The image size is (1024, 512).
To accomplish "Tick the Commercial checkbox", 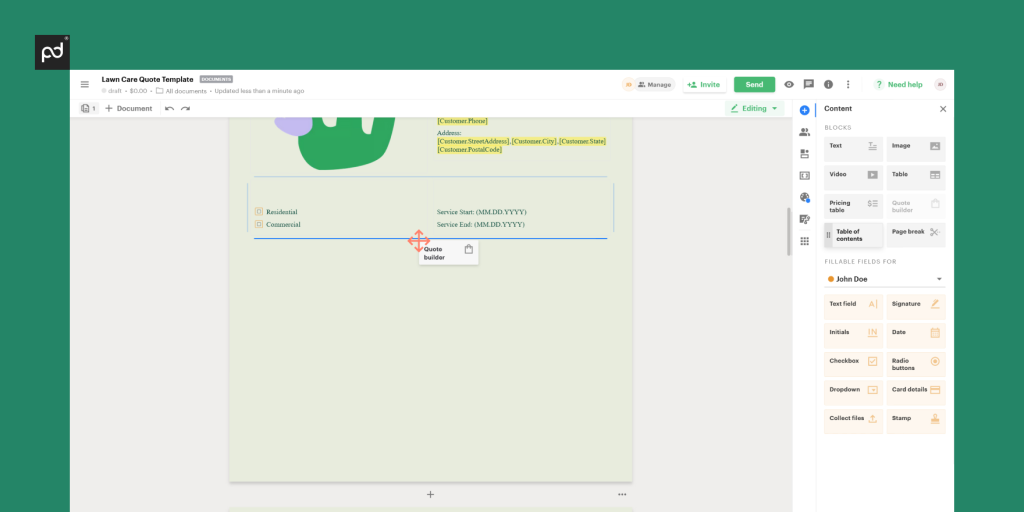I will click(259, 224).
